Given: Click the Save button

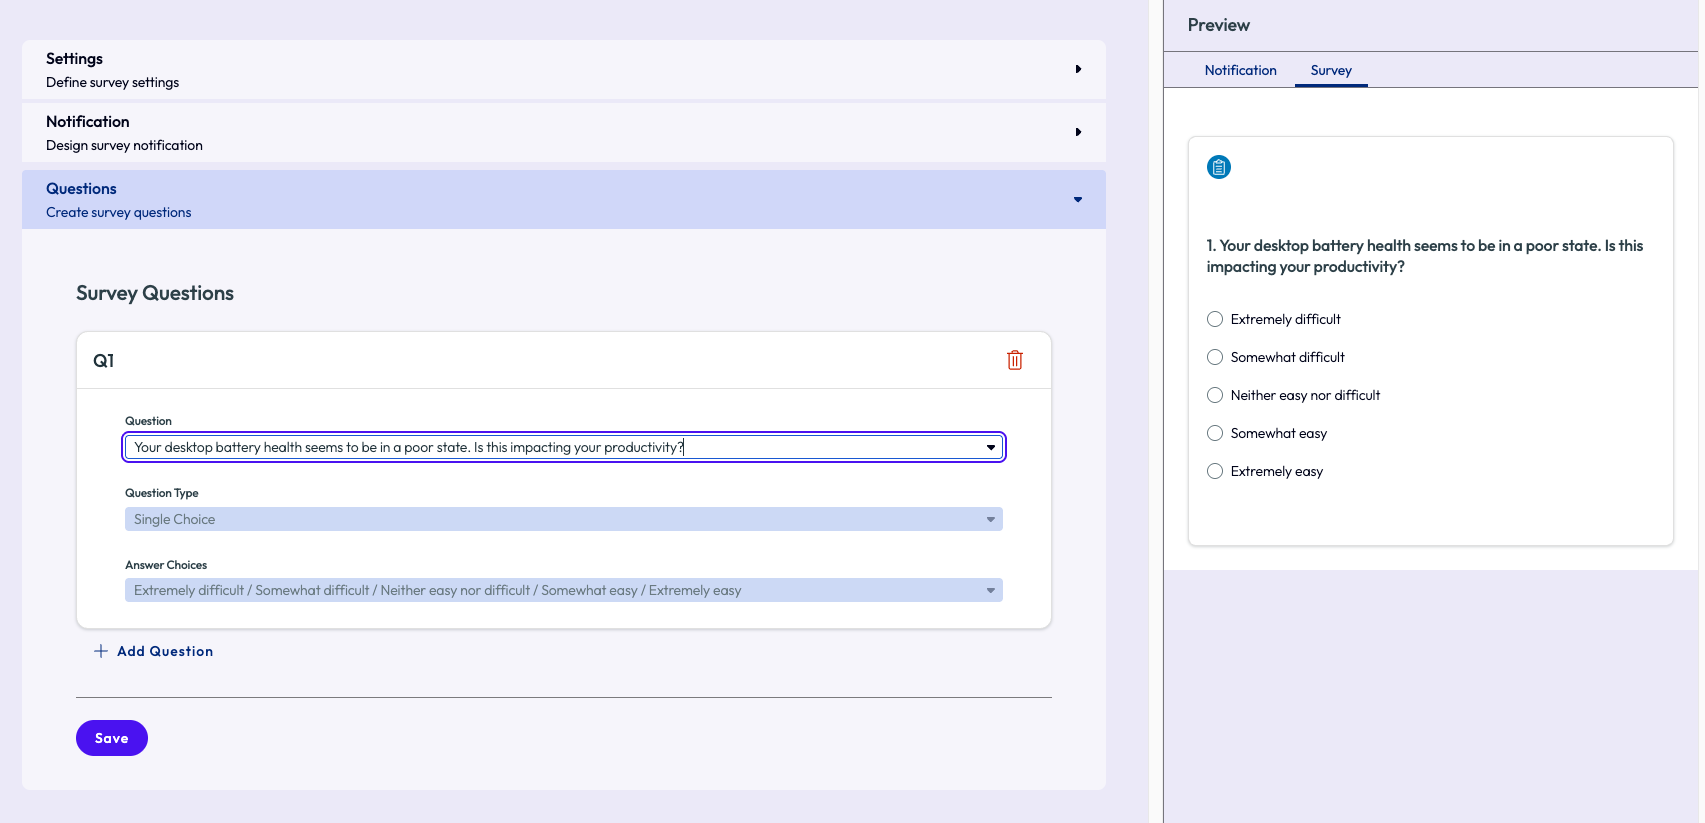Looking at the screenshot, I should pyautogui.click(x=112, y=738).
